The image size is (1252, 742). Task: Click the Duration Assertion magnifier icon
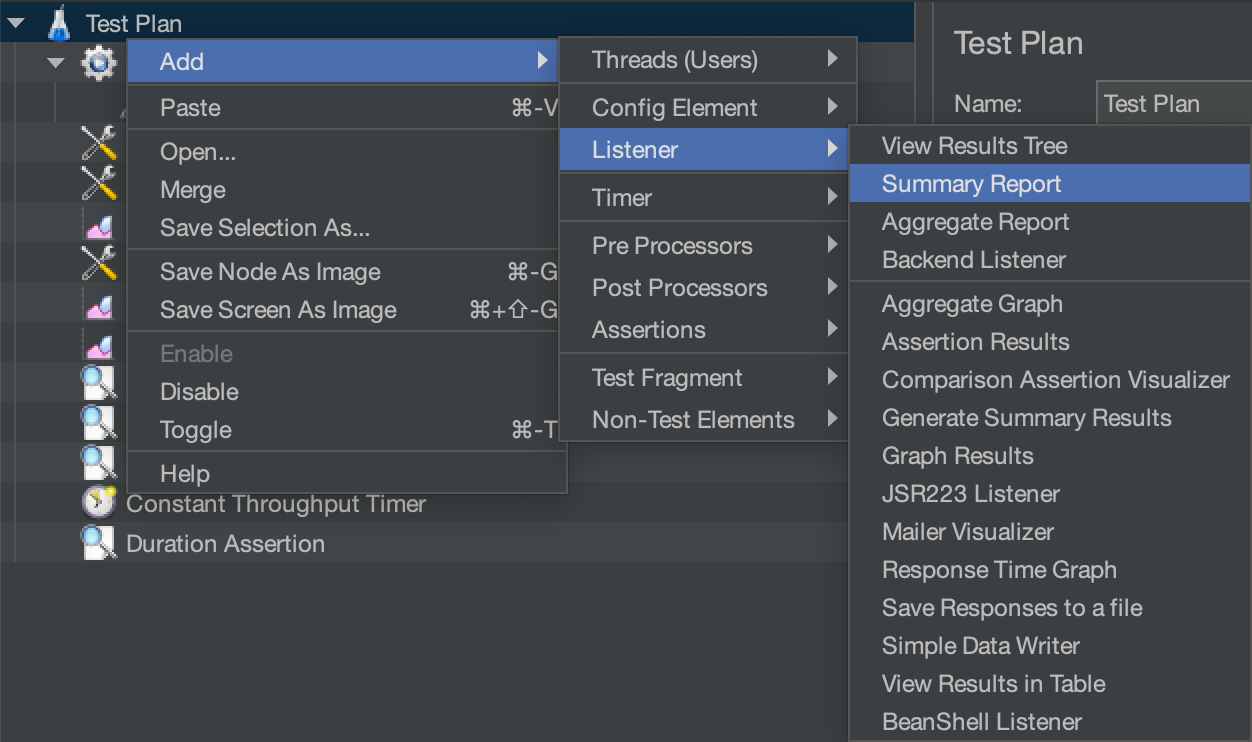98,543
